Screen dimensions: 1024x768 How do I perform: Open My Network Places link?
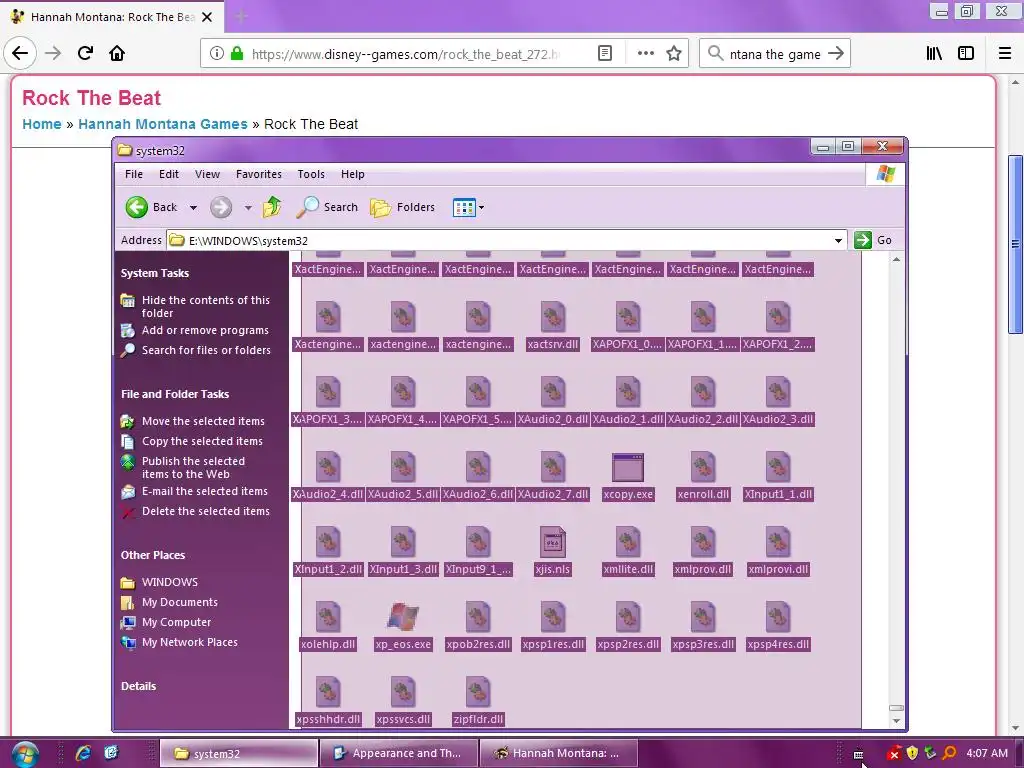tap(189, 643)
